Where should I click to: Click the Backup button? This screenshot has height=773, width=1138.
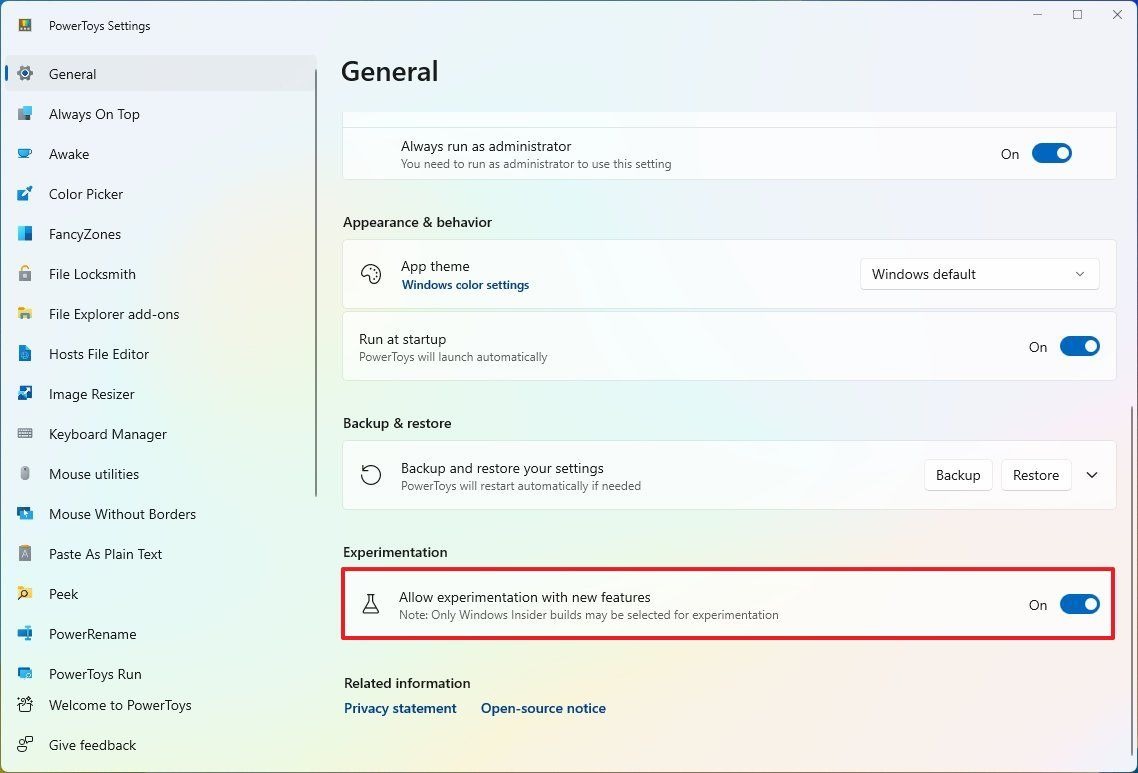958,475
